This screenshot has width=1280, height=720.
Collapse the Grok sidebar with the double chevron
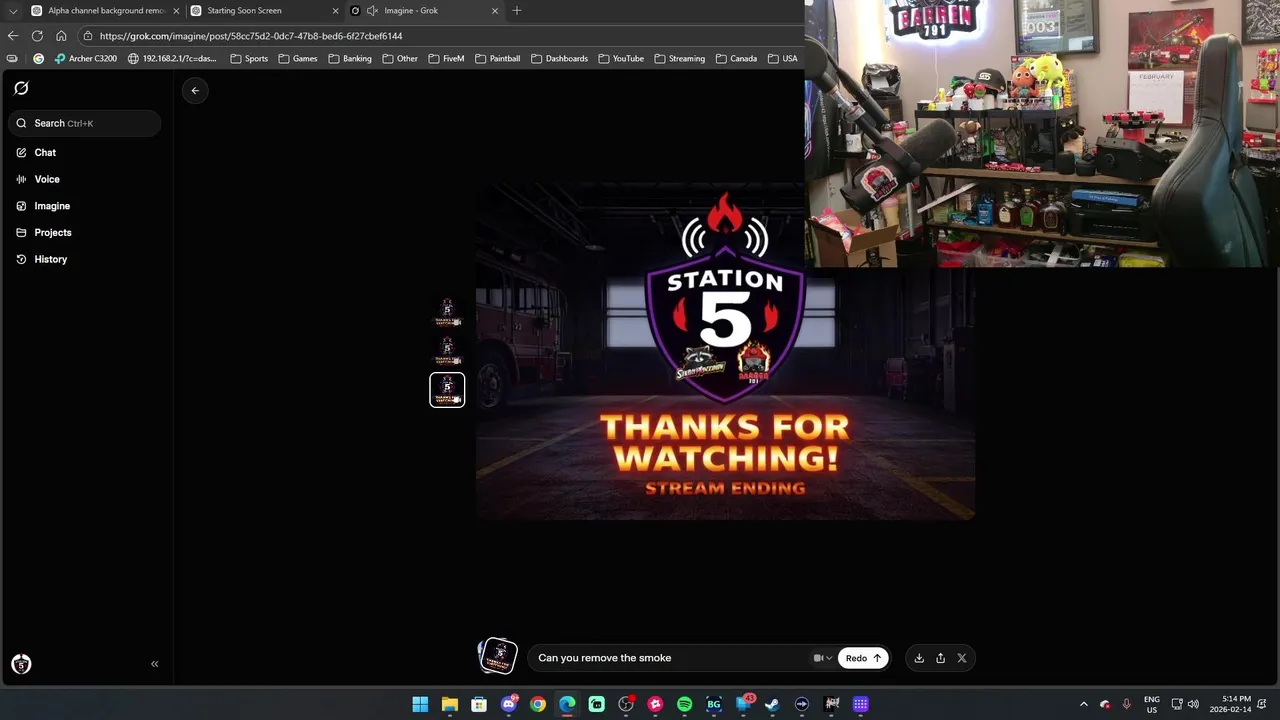point(154,664)
